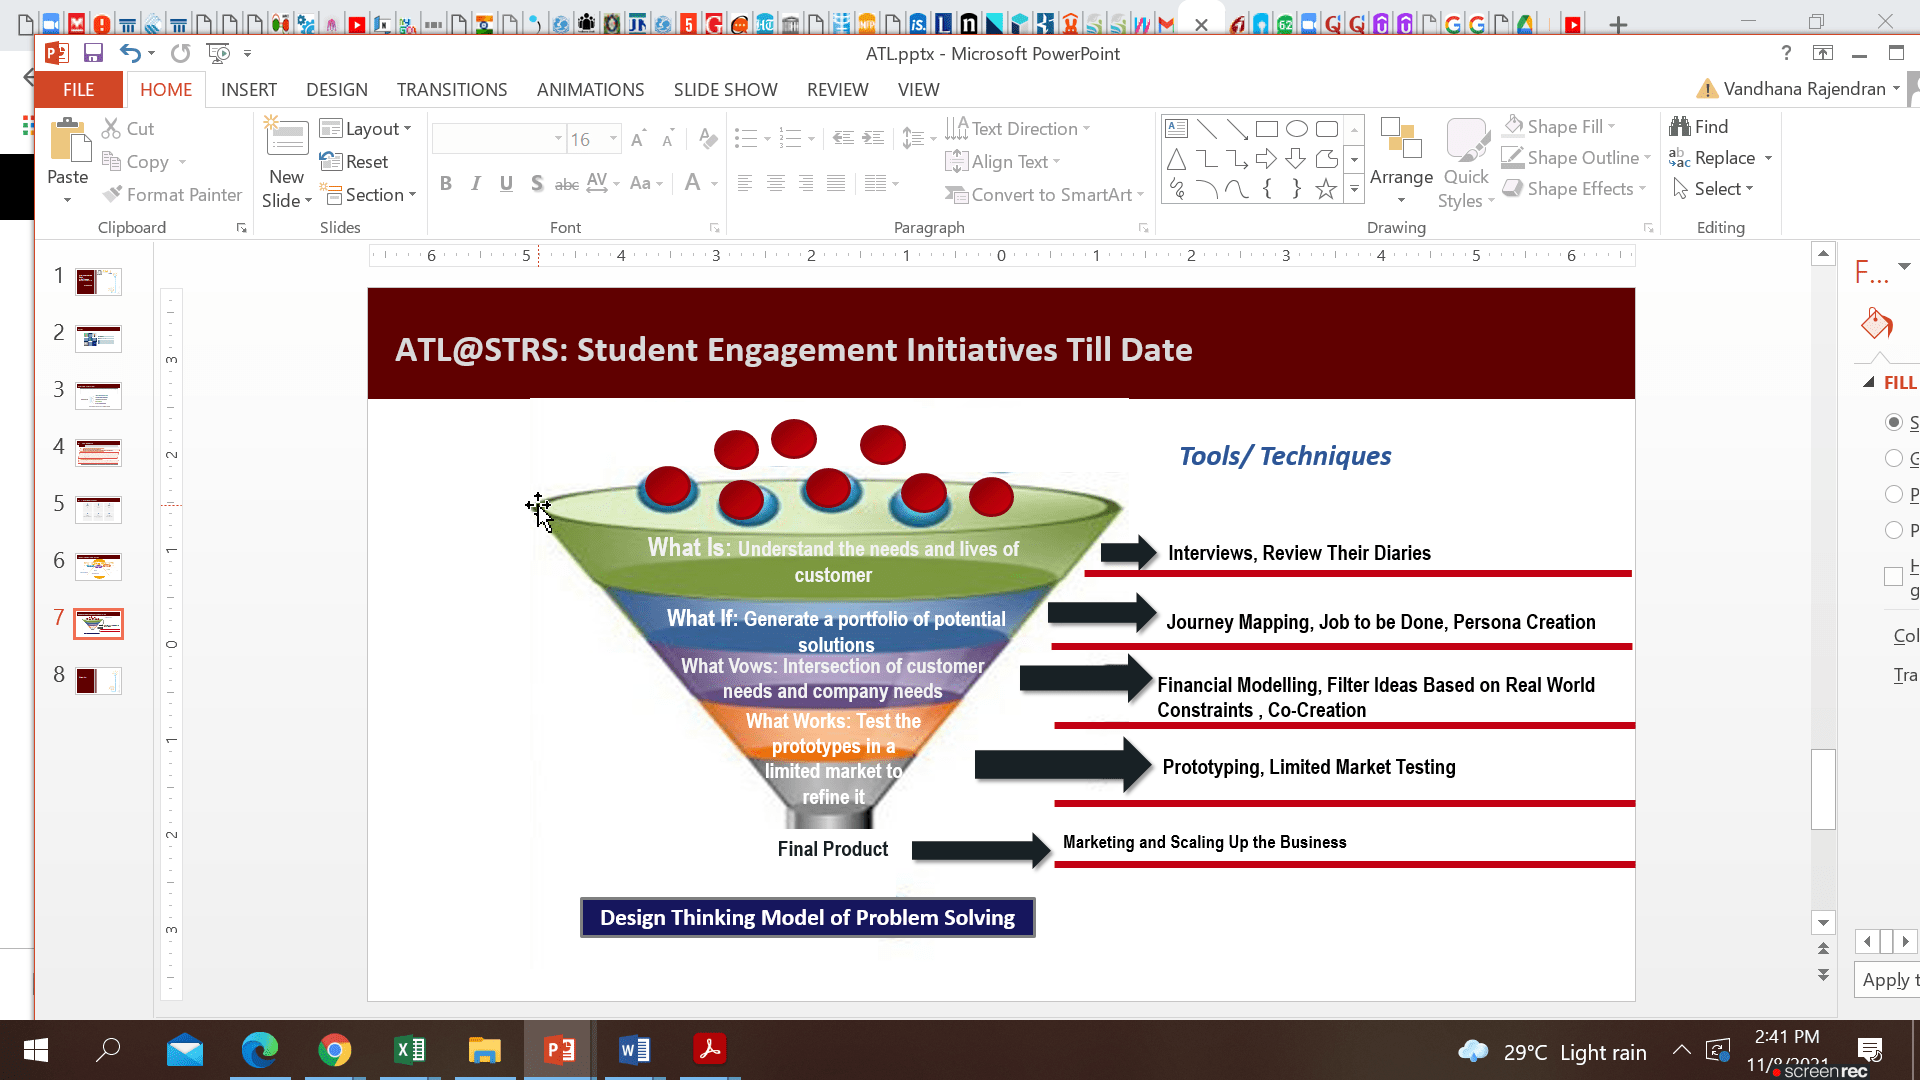
Task: Select the Solid fill radio button
Action: [x=1896, y=422]
